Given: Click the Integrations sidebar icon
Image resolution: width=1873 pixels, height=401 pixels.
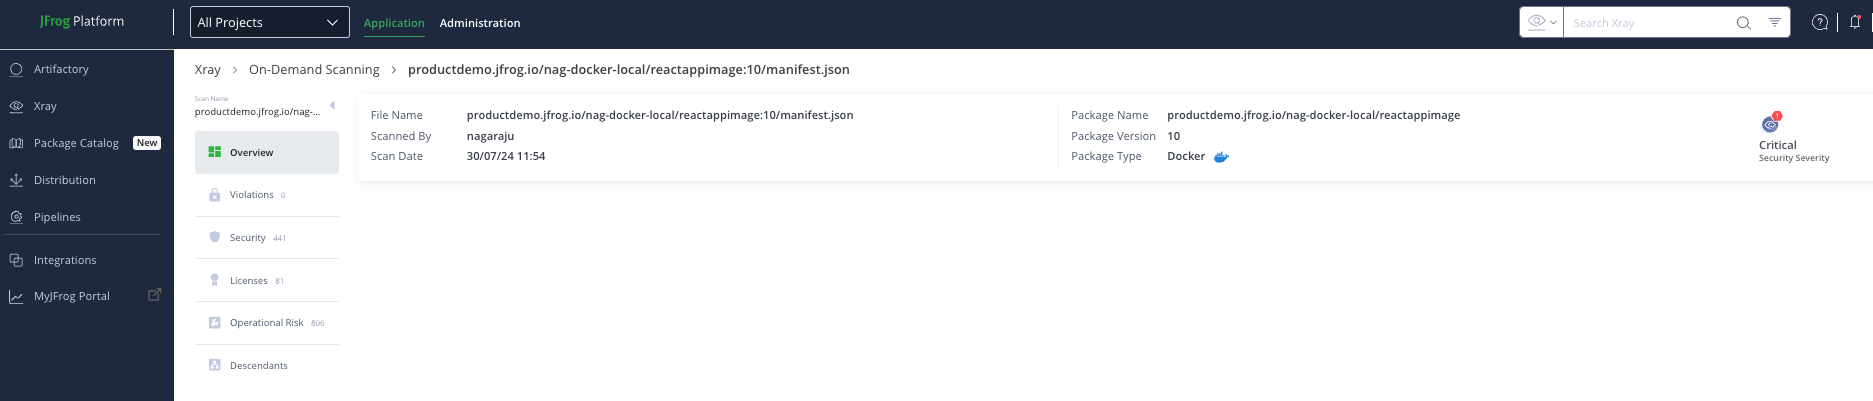Looking at the screenshot, I should click(x=16, y=260).
